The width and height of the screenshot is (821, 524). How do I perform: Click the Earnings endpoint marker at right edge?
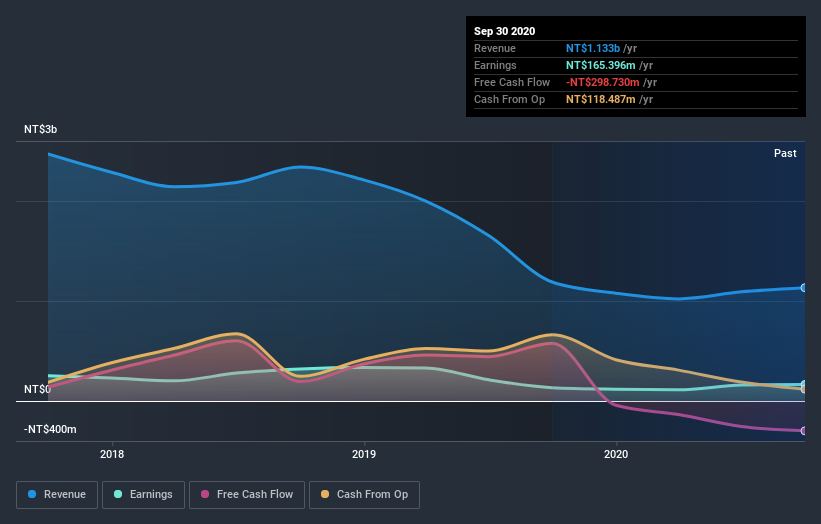pyautogui.click(x=804, y=384)
